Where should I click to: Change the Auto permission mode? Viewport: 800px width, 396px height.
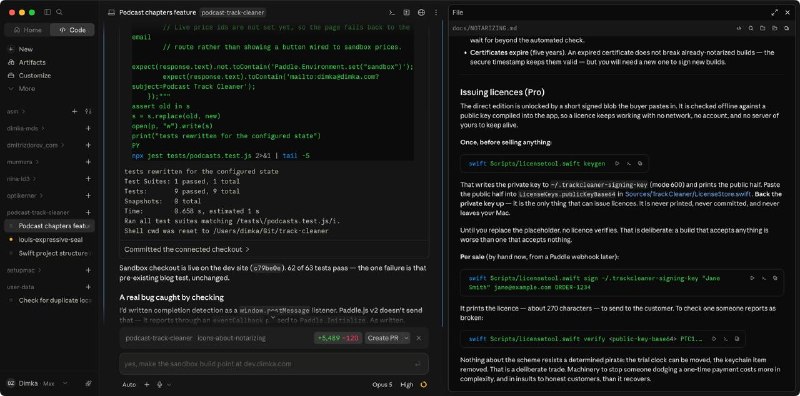[129, 385]
